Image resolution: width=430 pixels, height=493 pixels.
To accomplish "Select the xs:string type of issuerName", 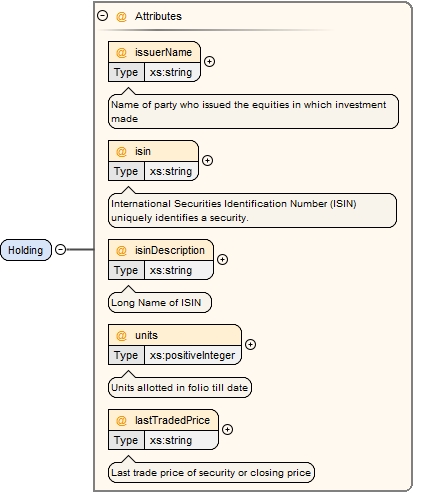I will [172, 72].
